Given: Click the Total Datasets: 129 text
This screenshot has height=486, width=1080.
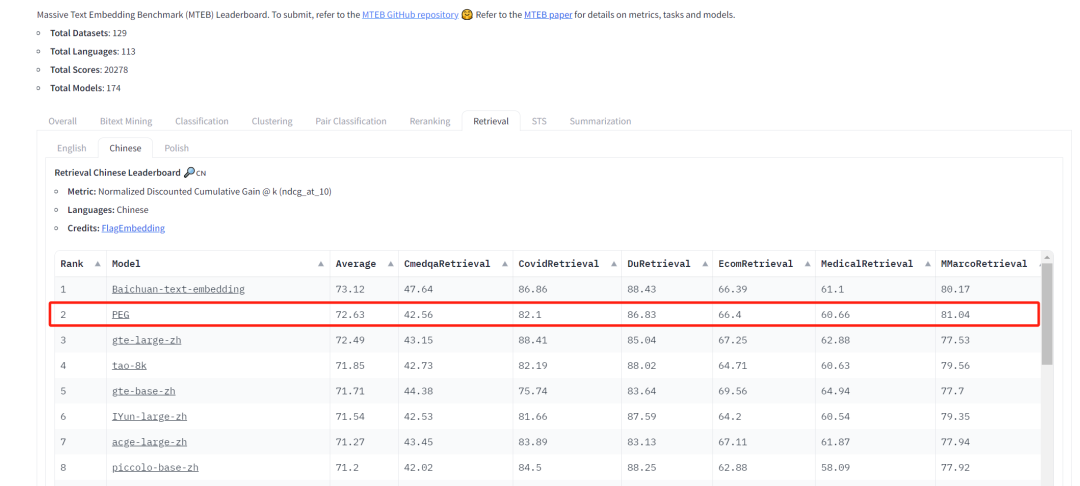Looking at the screenshot, I should [89, 33].
